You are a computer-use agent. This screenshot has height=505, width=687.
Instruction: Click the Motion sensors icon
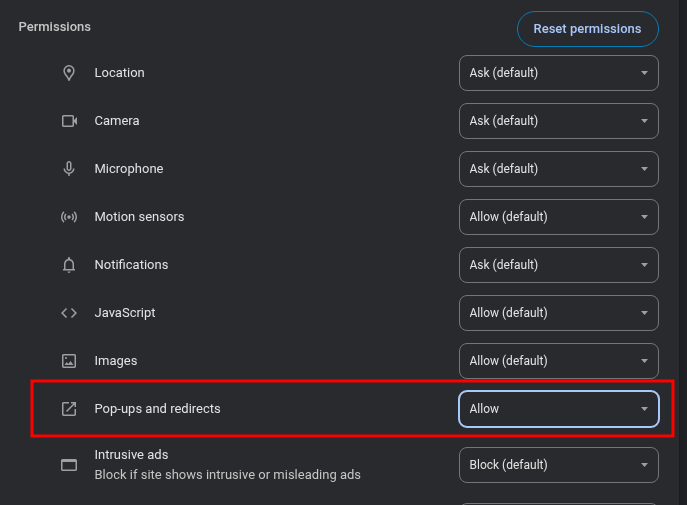69,217
